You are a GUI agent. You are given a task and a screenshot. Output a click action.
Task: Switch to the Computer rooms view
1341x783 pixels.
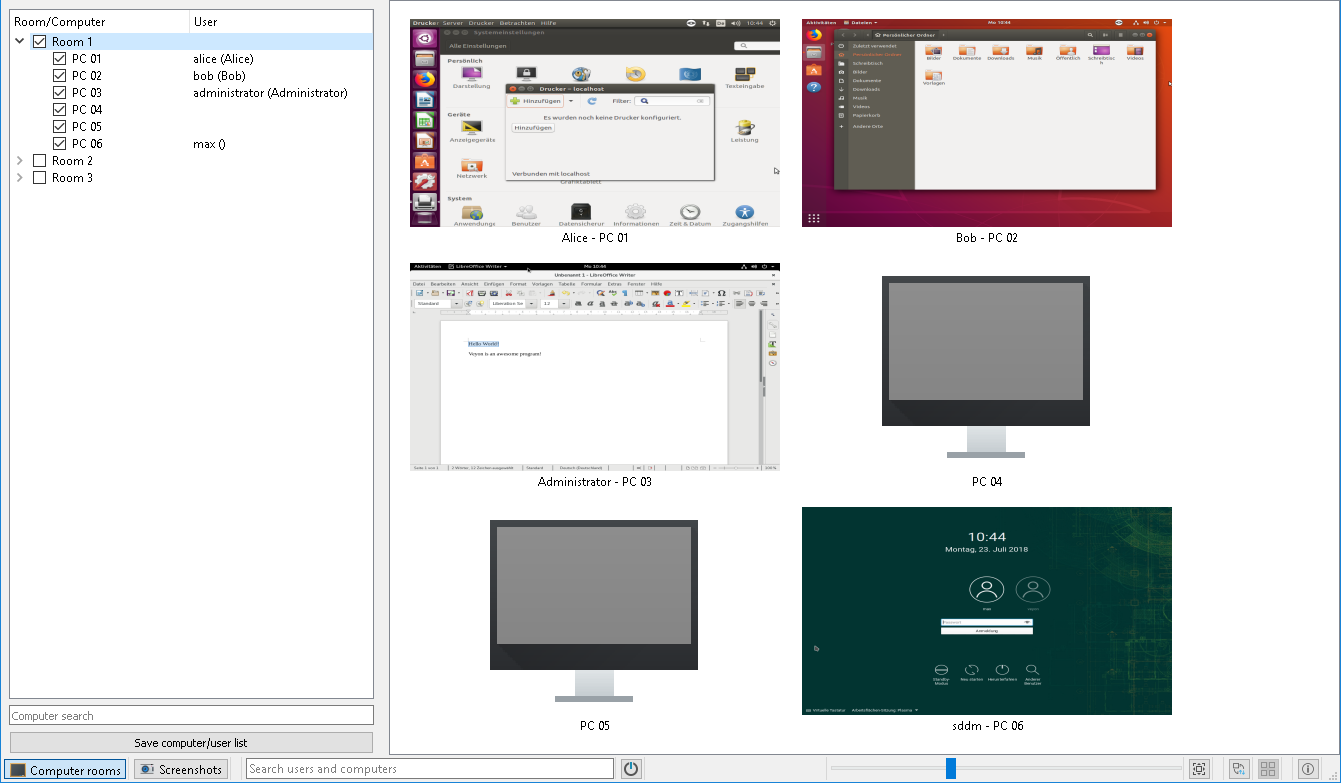(x=65, y=769)
